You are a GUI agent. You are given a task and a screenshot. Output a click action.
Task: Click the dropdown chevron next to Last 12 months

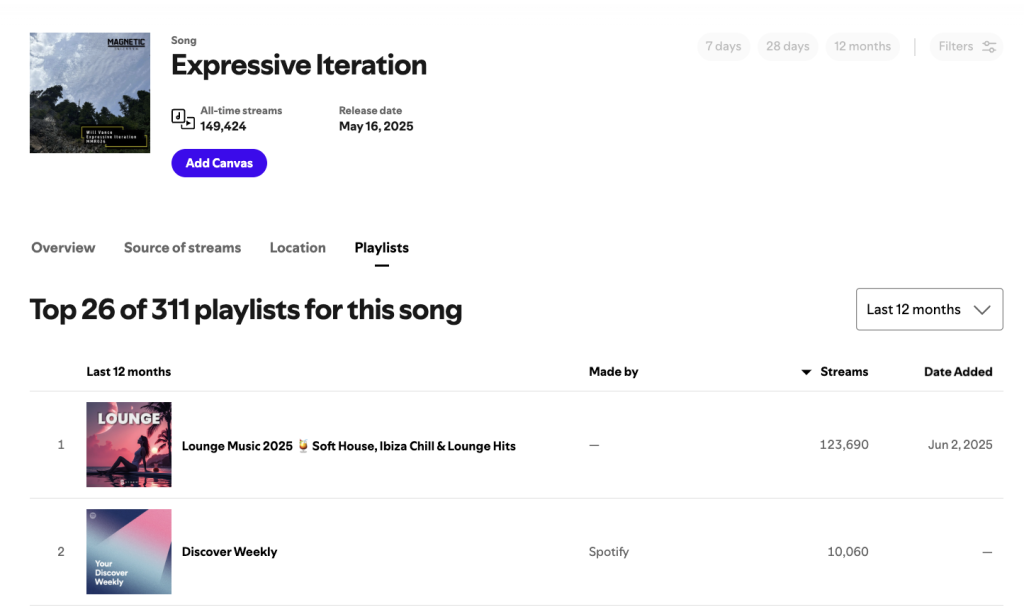coord(982,310)
